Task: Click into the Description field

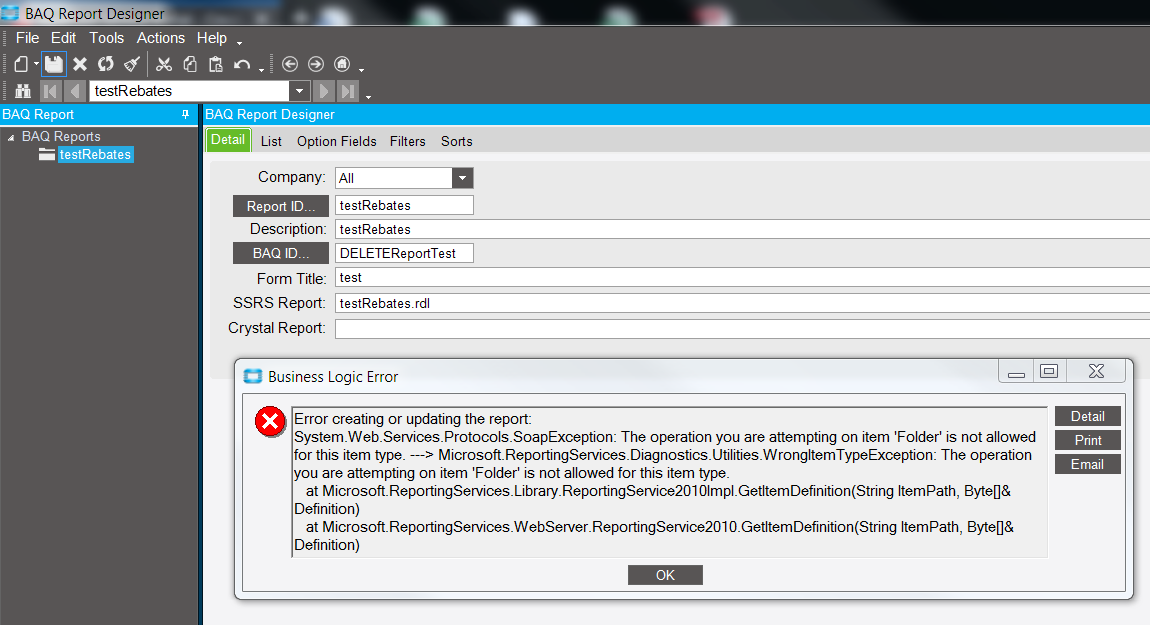Action: pyautogui.click(x=742, y=229)
